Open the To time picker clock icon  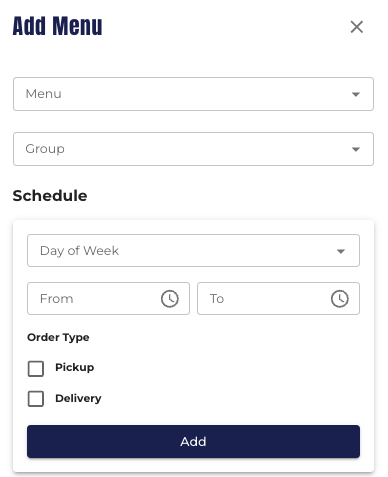340,298
